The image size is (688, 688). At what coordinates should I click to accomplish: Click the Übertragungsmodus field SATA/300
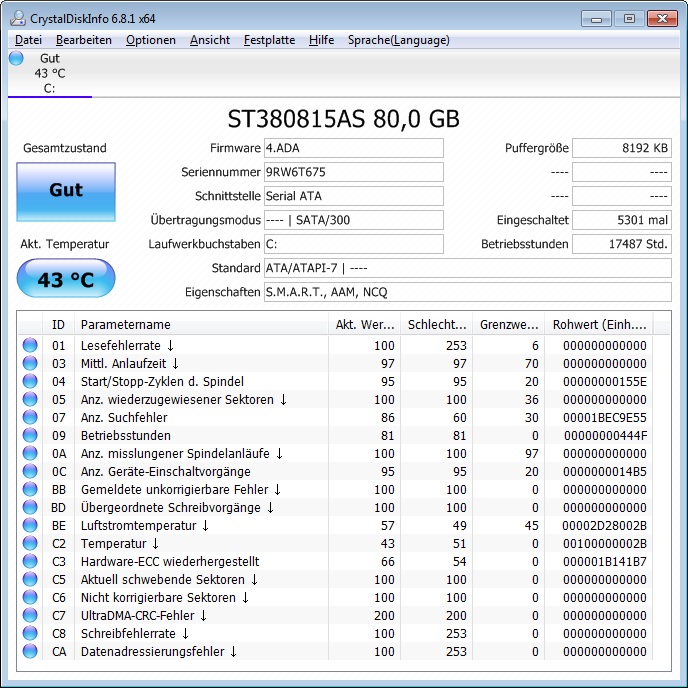(x=354, y=220)
